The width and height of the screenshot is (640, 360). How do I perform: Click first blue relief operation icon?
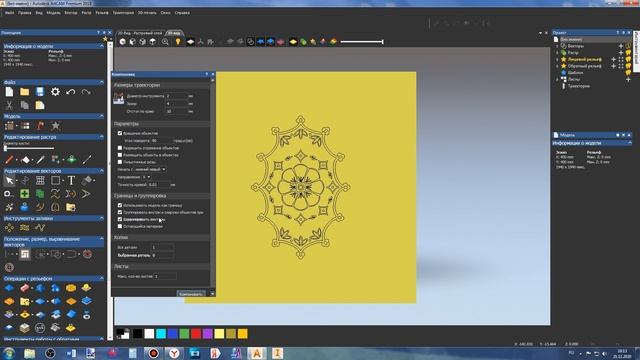click(x=9, y=288)
